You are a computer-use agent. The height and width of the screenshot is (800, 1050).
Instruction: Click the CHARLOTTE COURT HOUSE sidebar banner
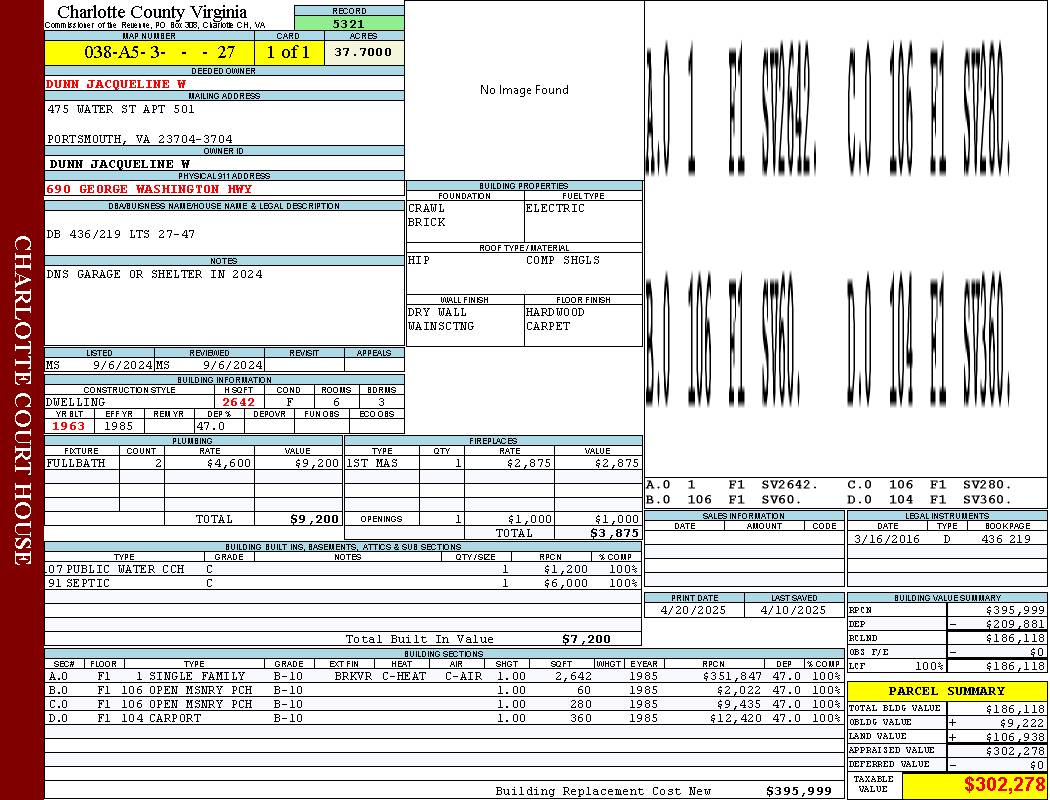(x=22, y=400)
